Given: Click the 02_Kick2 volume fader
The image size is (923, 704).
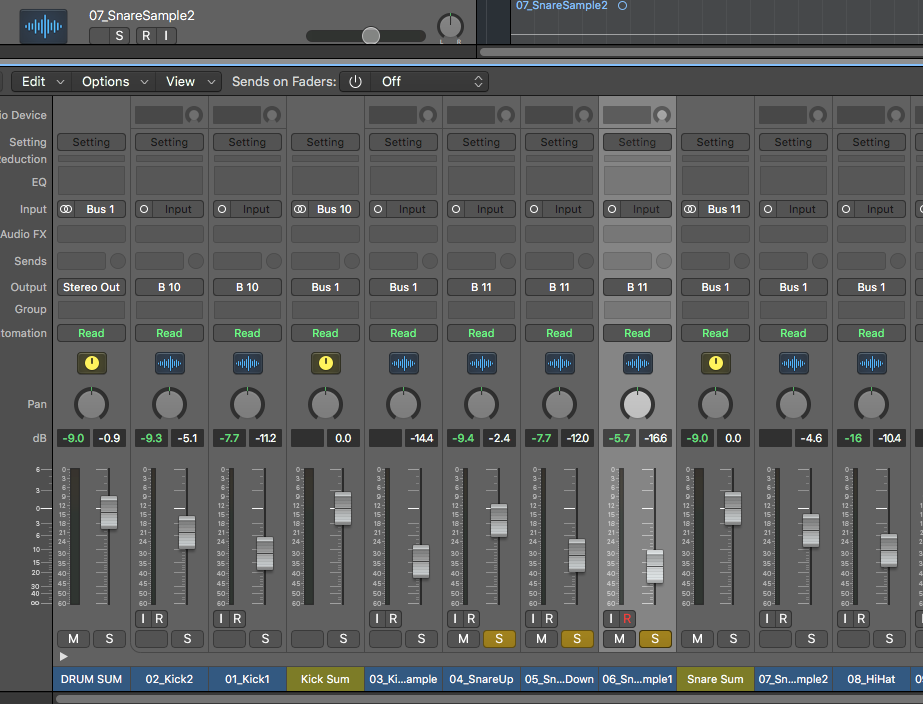Looking at the screenshot, I should click(186, 531).
